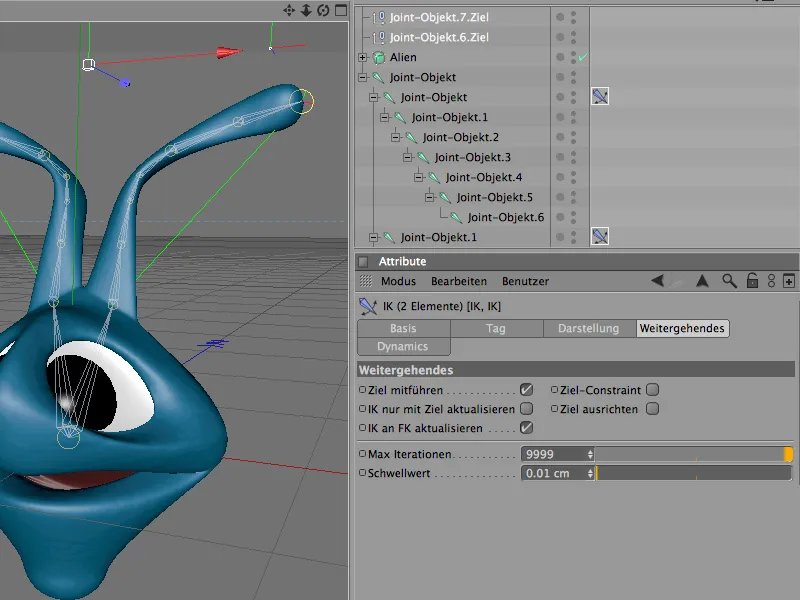This screenshot has height=600, width=800.
Task: Click the blue Z-axis handle dot
Action: point(126,83)
